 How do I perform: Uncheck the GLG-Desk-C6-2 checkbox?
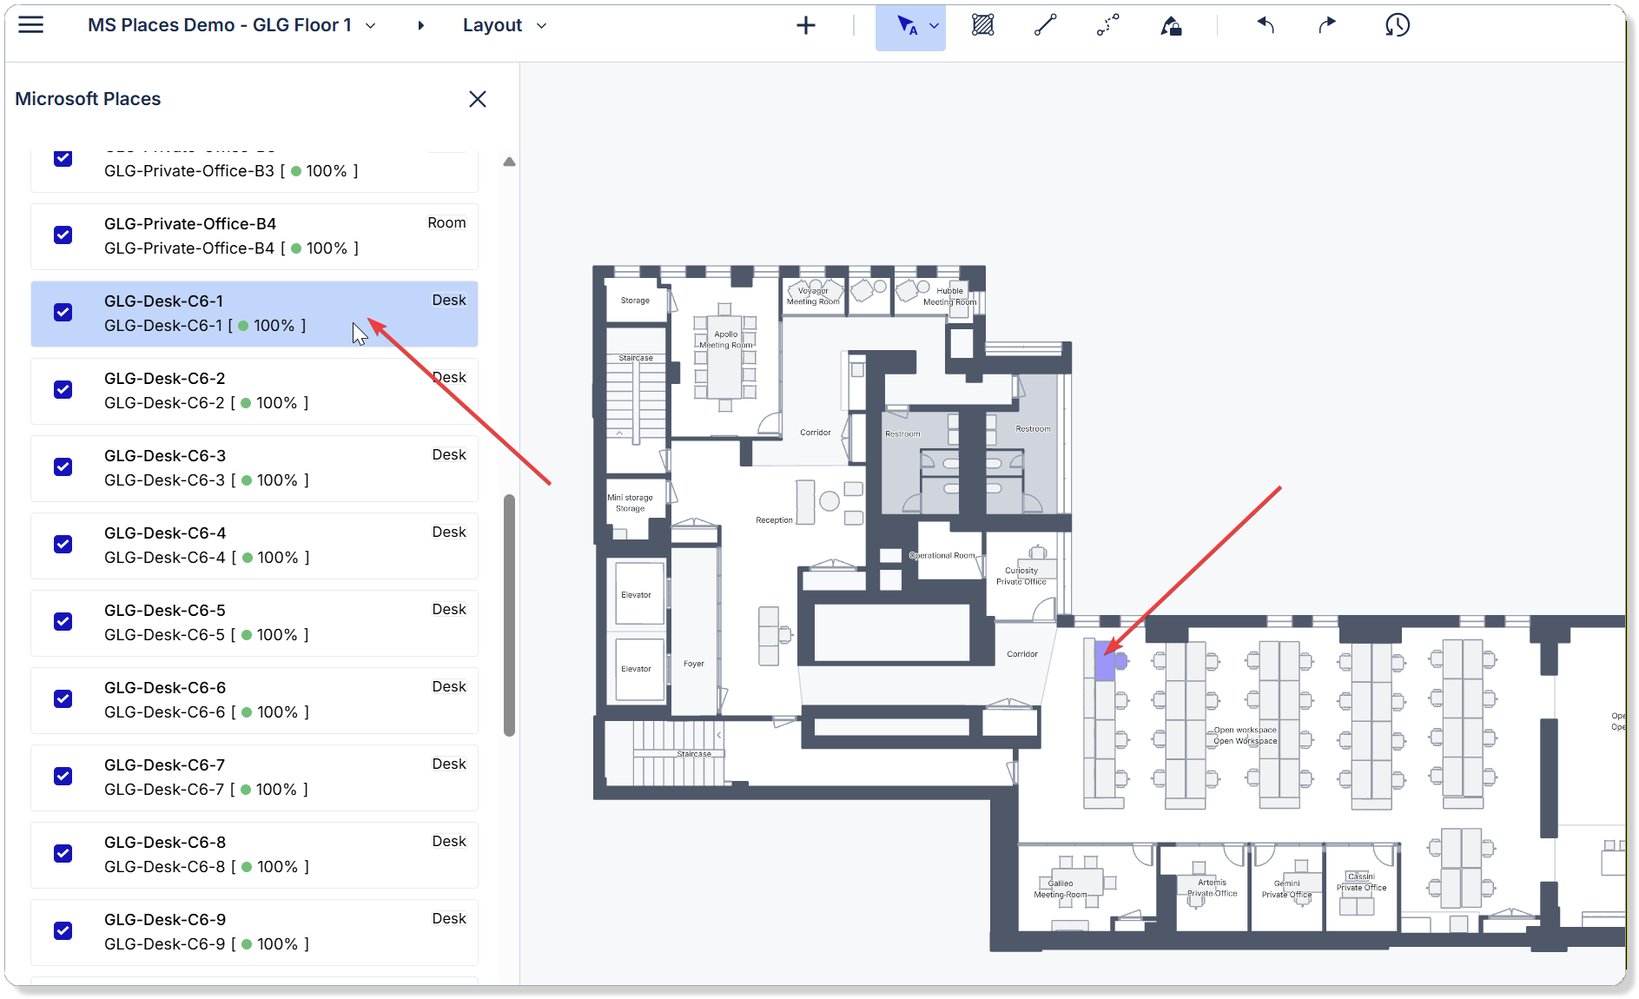pyautogui.click(x=63, y=390)
